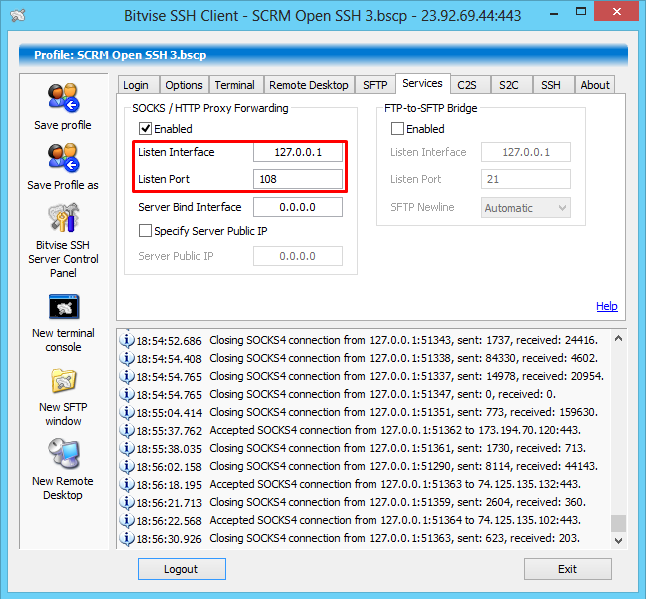The height and width of the screenshot is (599, 646).
Task: Click the Server Bind Interface field
Action: point(298,207)
